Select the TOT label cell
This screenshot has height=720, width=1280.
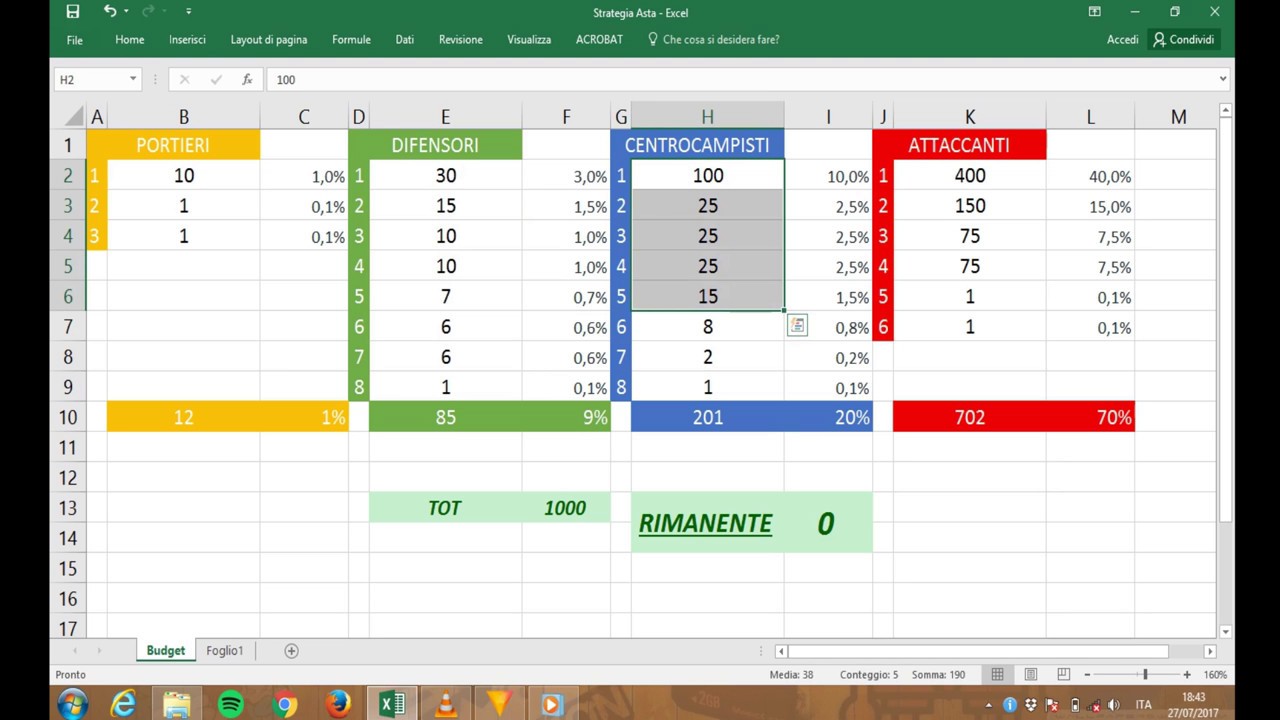pos(445,508)
